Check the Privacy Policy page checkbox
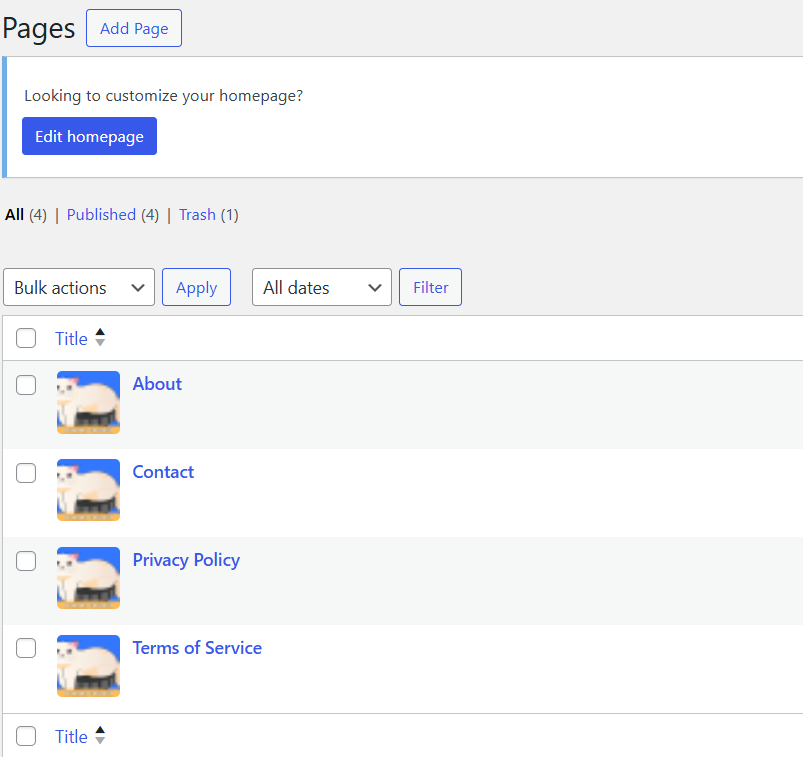The width and height of the screenshot is (803, 757). [x=26, y=561]
